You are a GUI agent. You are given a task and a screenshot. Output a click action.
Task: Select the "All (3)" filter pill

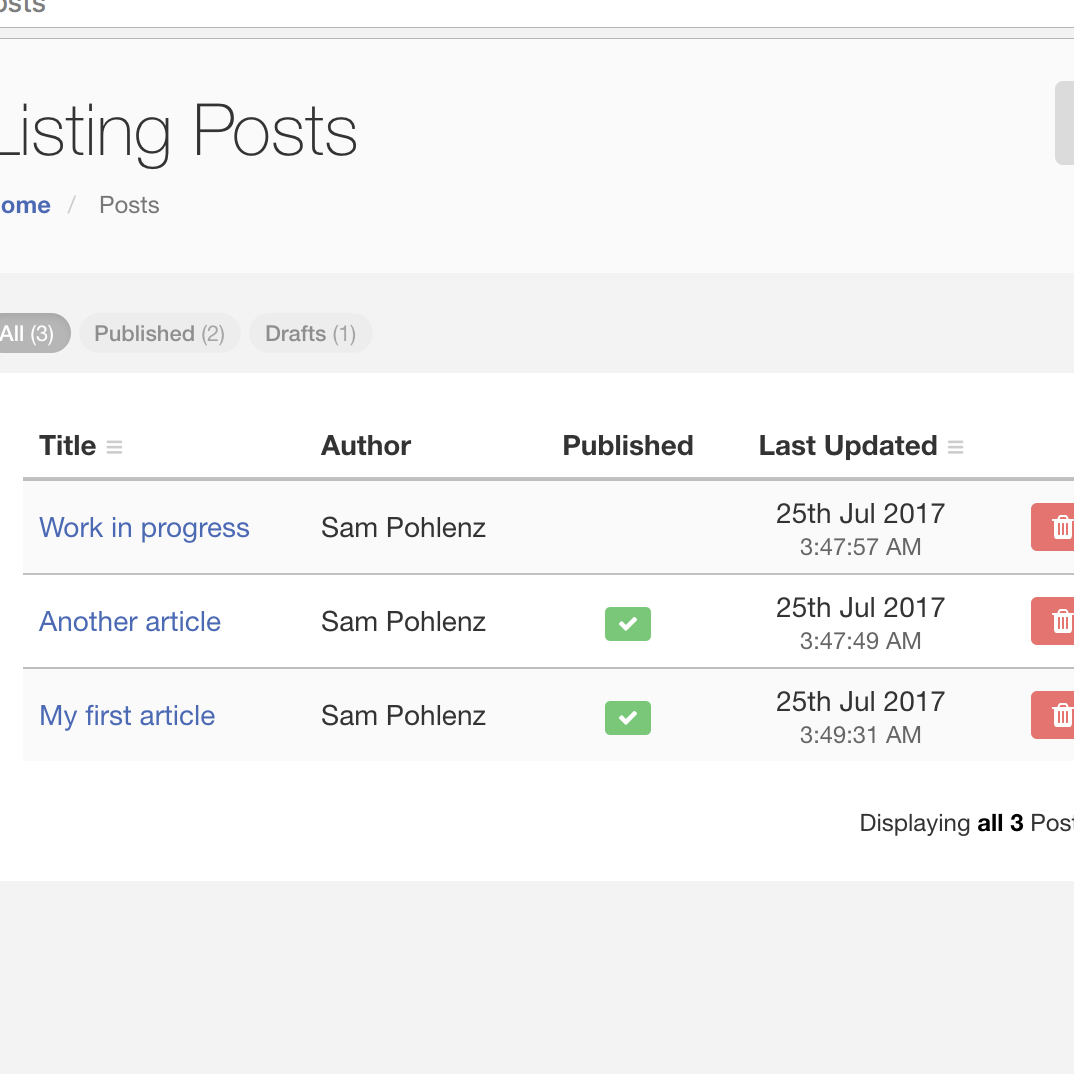tap(28, 333)
